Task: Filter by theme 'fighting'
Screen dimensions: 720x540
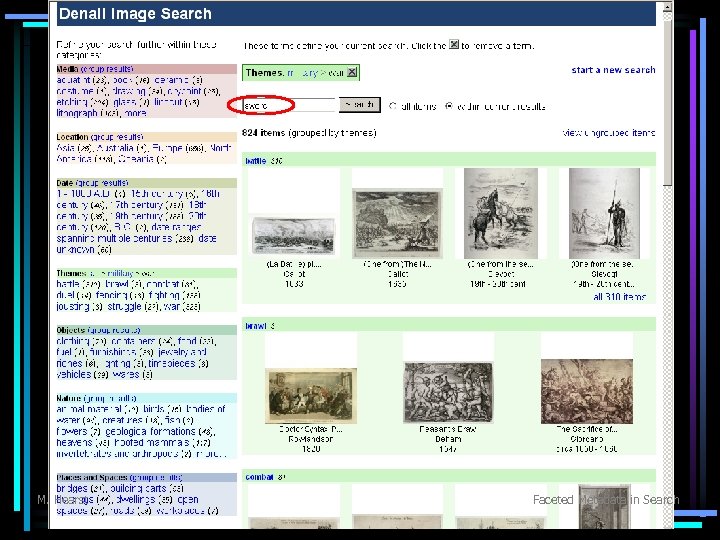Action: coord(164,295)
